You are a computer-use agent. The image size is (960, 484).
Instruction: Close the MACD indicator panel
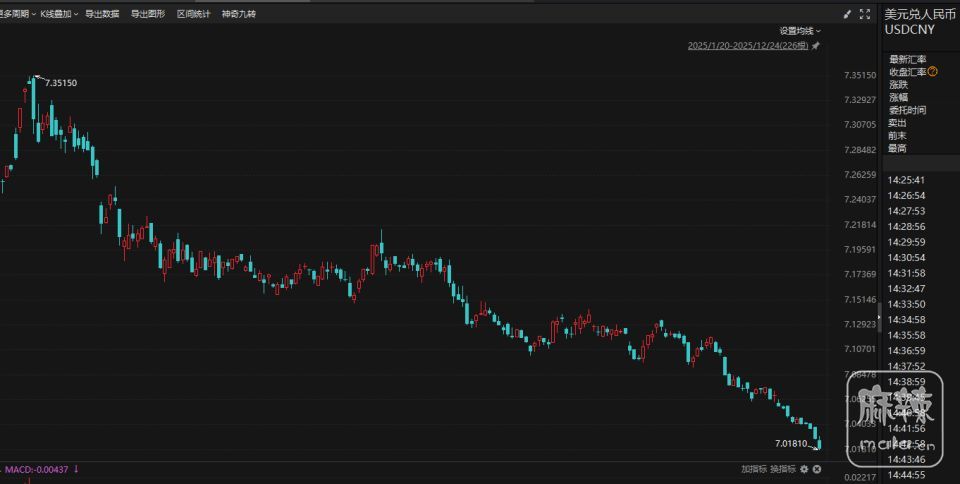pos(817,469)
